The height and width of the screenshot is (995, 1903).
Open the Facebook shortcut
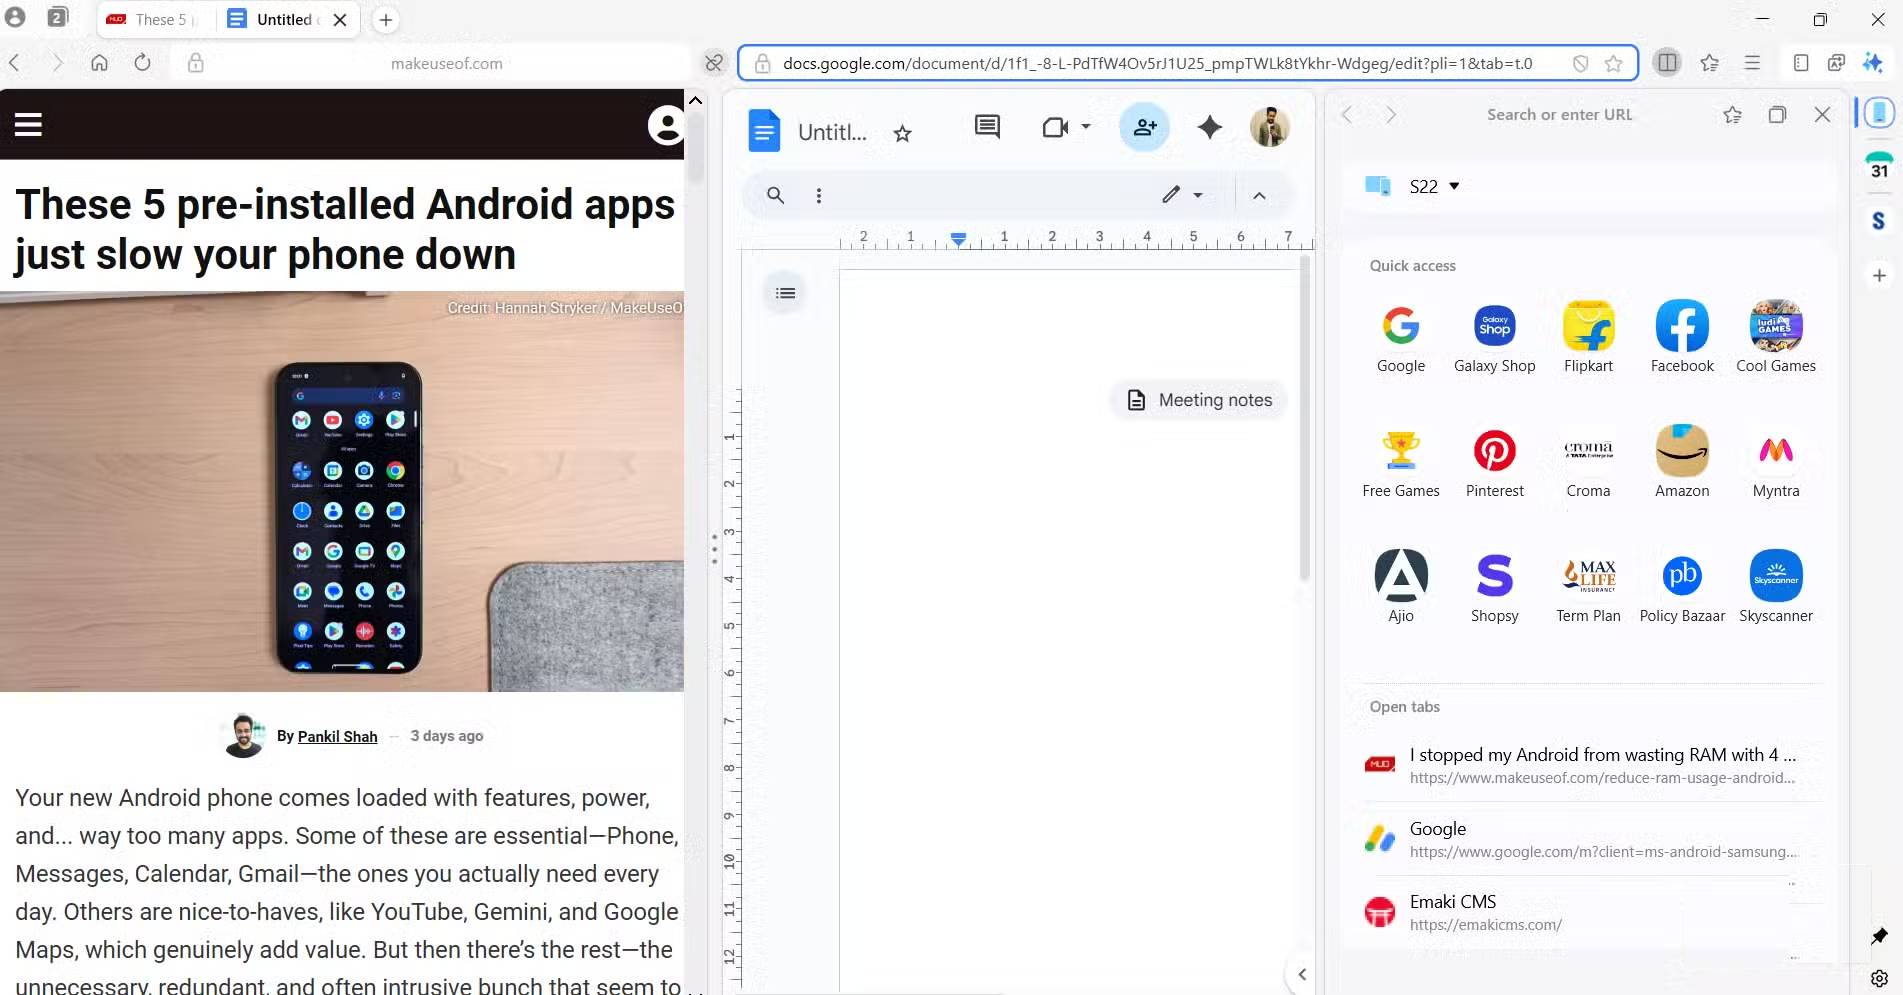(x=1682, y=337)
